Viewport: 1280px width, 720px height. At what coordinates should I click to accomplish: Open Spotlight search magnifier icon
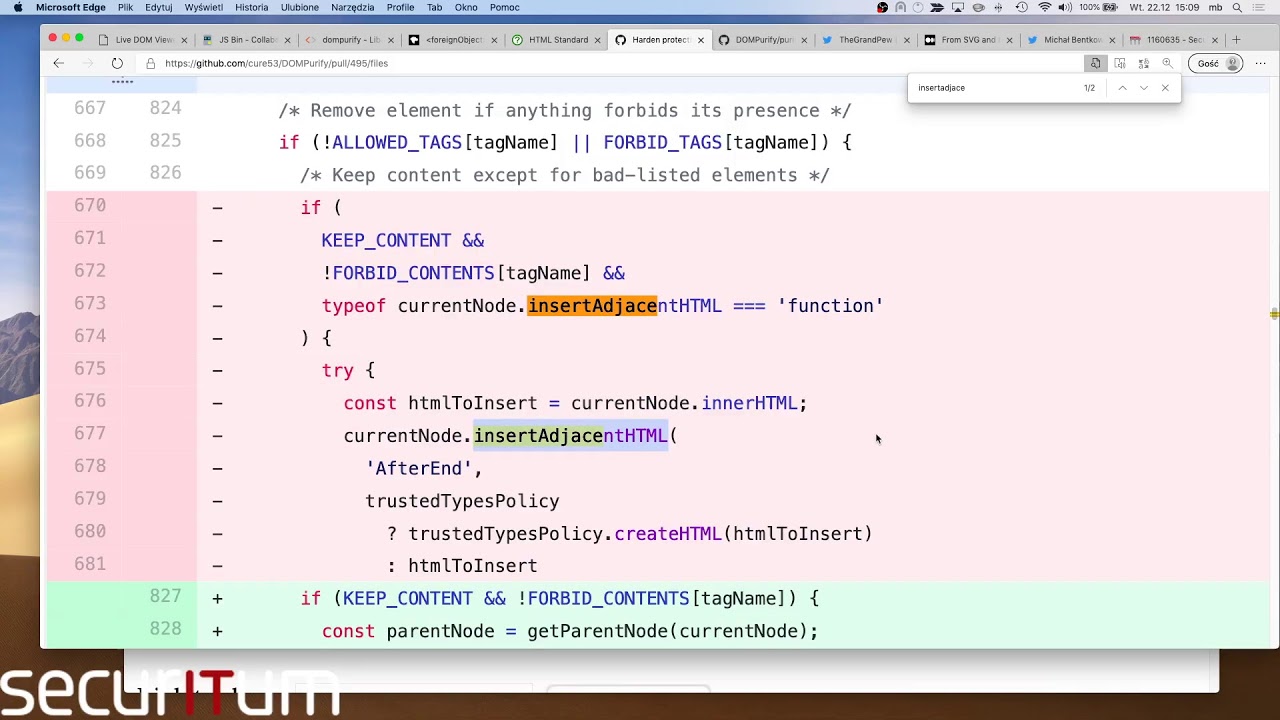(1238, 7)
